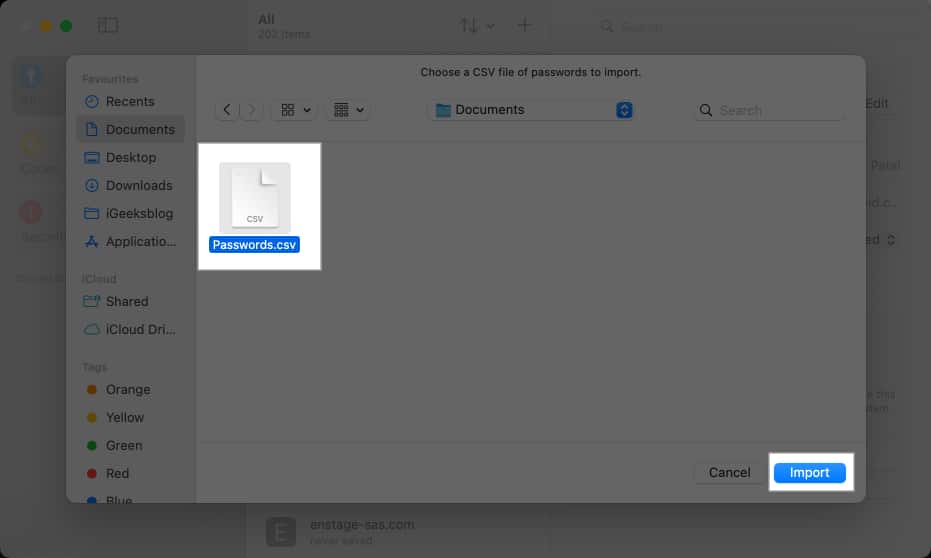The image size is (931, 558).
Task: Click the green zoom button of Passwords window
Action: (x=66, y=26)
